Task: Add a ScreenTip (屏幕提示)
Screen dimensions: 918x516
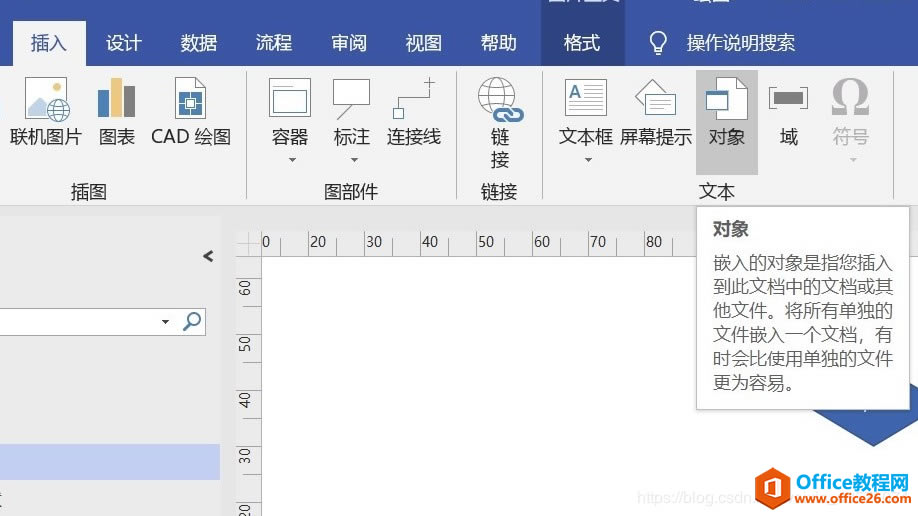Action: [x=656, y=112]
